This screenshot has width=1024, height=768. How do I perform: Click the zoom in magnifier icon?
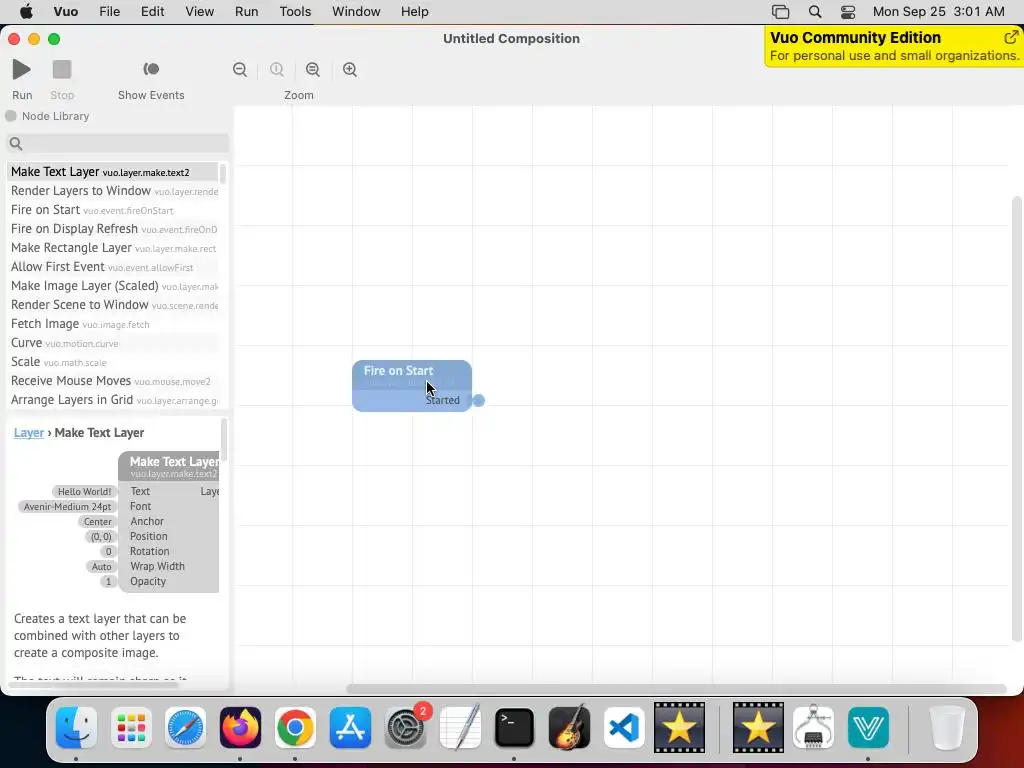(350, 69)
